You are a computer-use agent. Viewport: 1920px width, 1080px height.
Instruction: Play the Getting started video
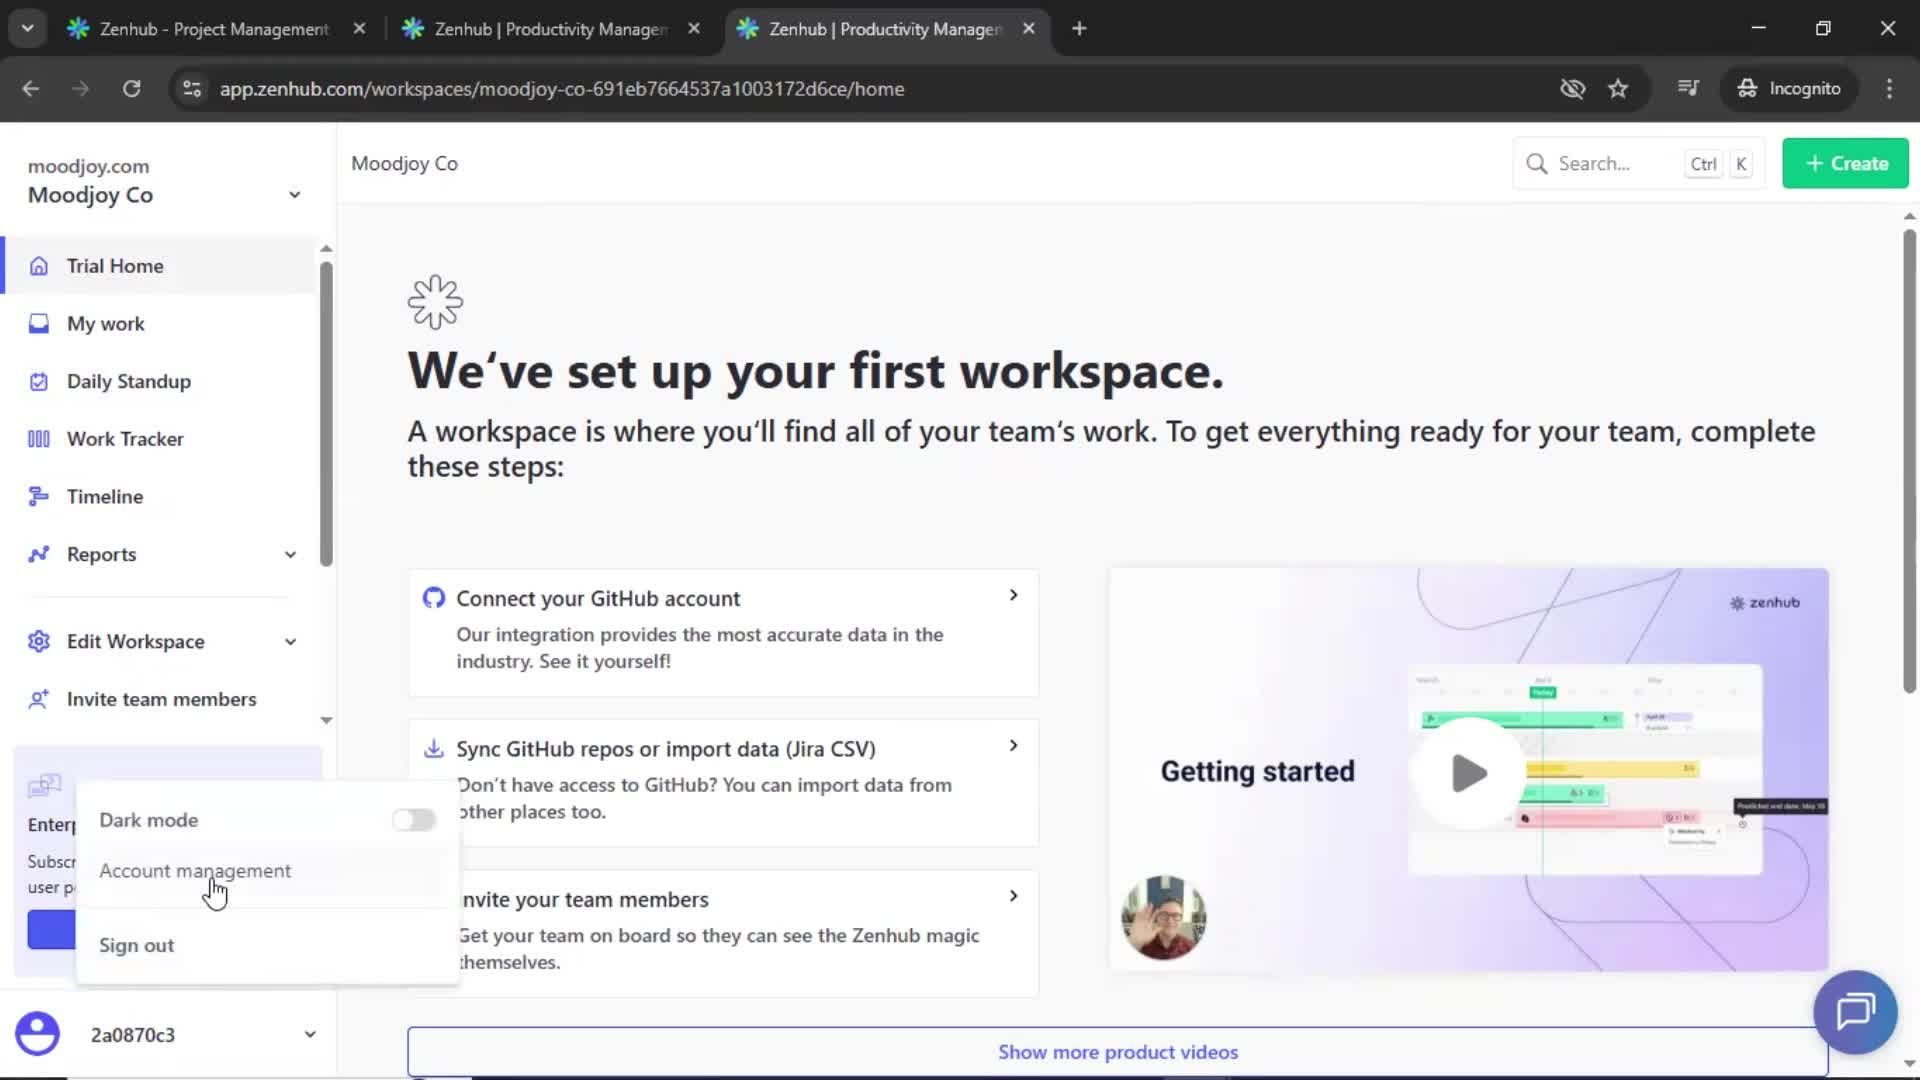pyautogui.click(x=1466, y=771)
